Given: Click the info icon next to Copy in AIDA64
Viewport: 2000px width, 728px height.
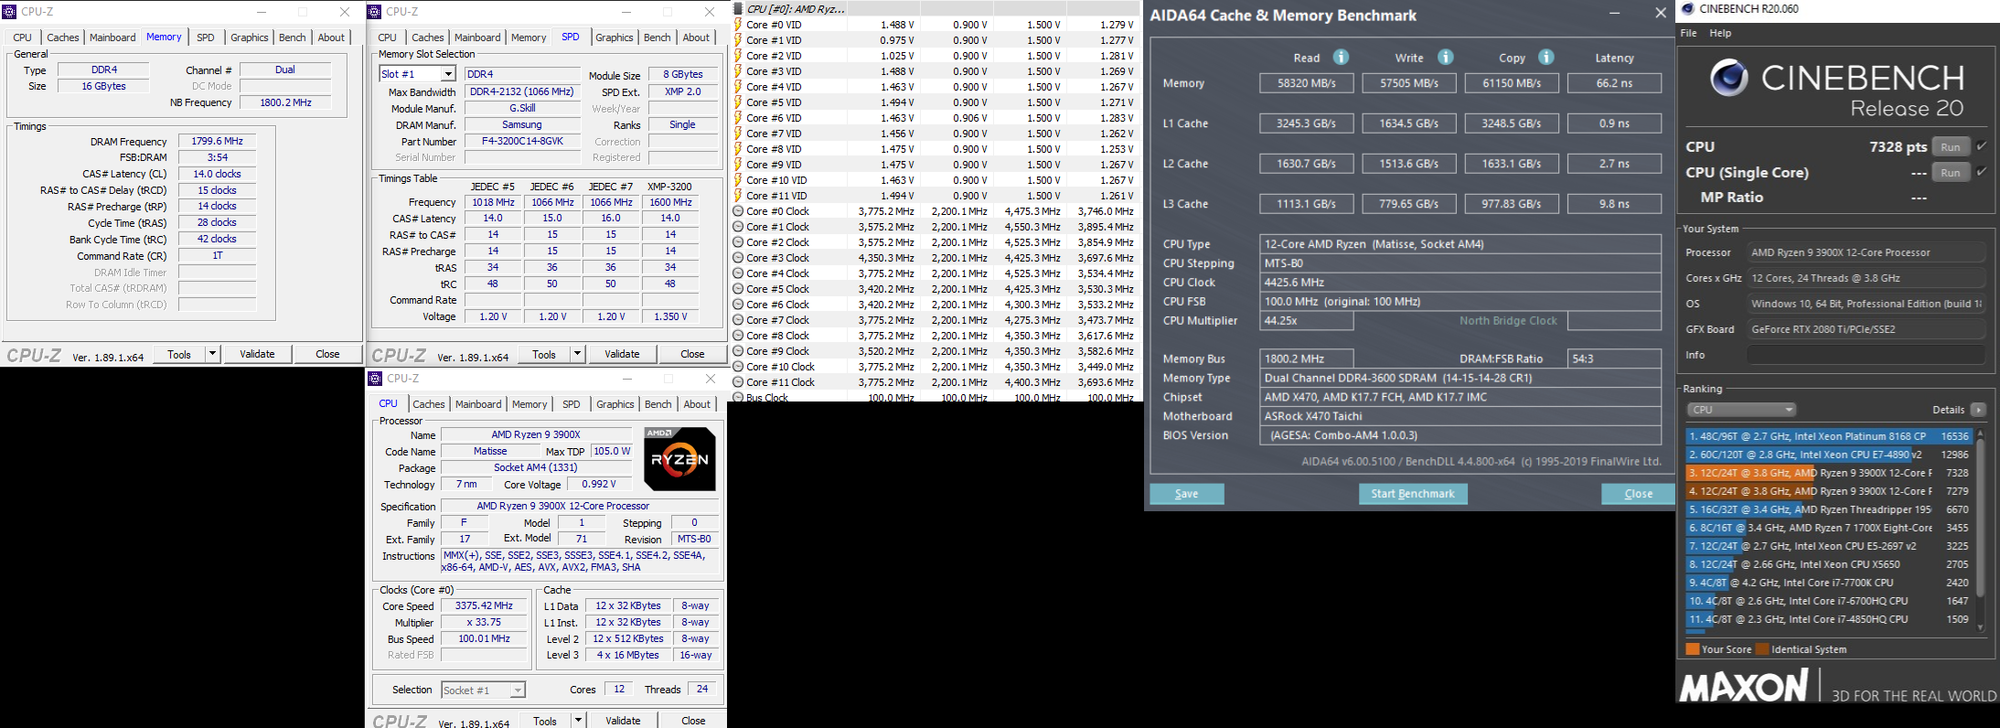Looking at the screenshot, I should (x=1546, y=57).
